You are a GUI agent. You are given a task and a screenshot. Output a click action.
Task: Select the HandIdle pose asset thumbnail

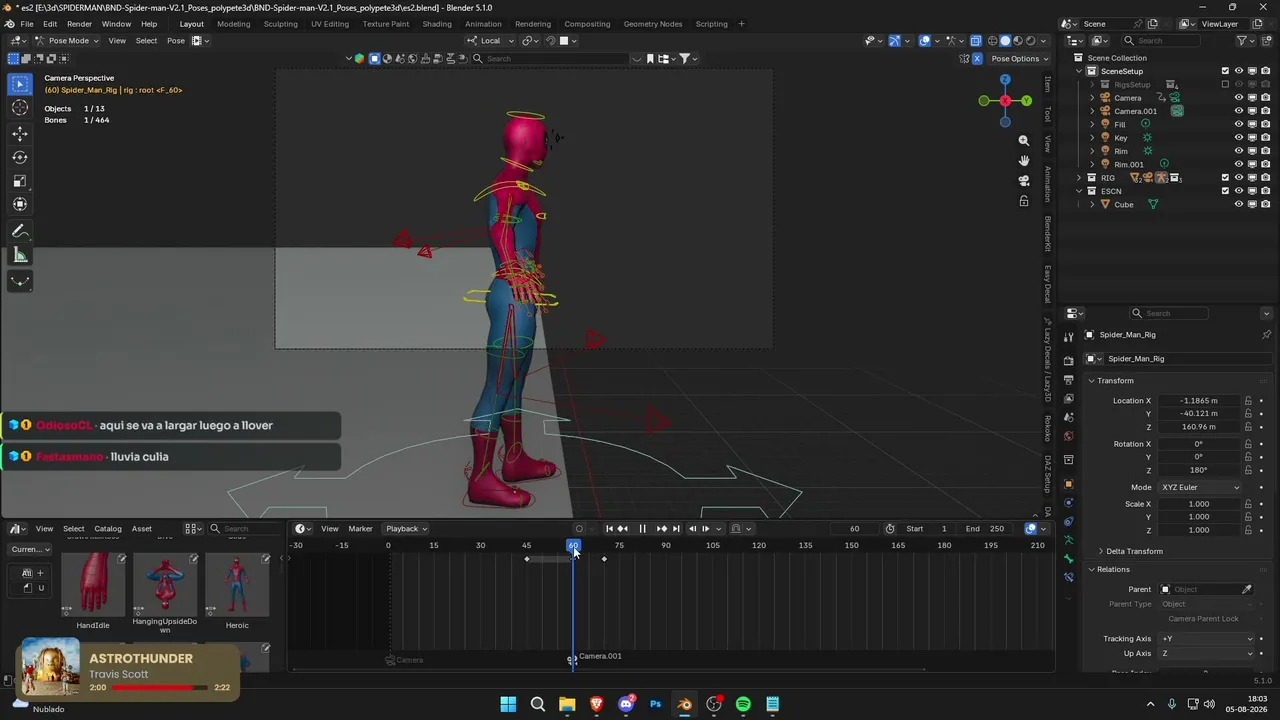point(93,585)
